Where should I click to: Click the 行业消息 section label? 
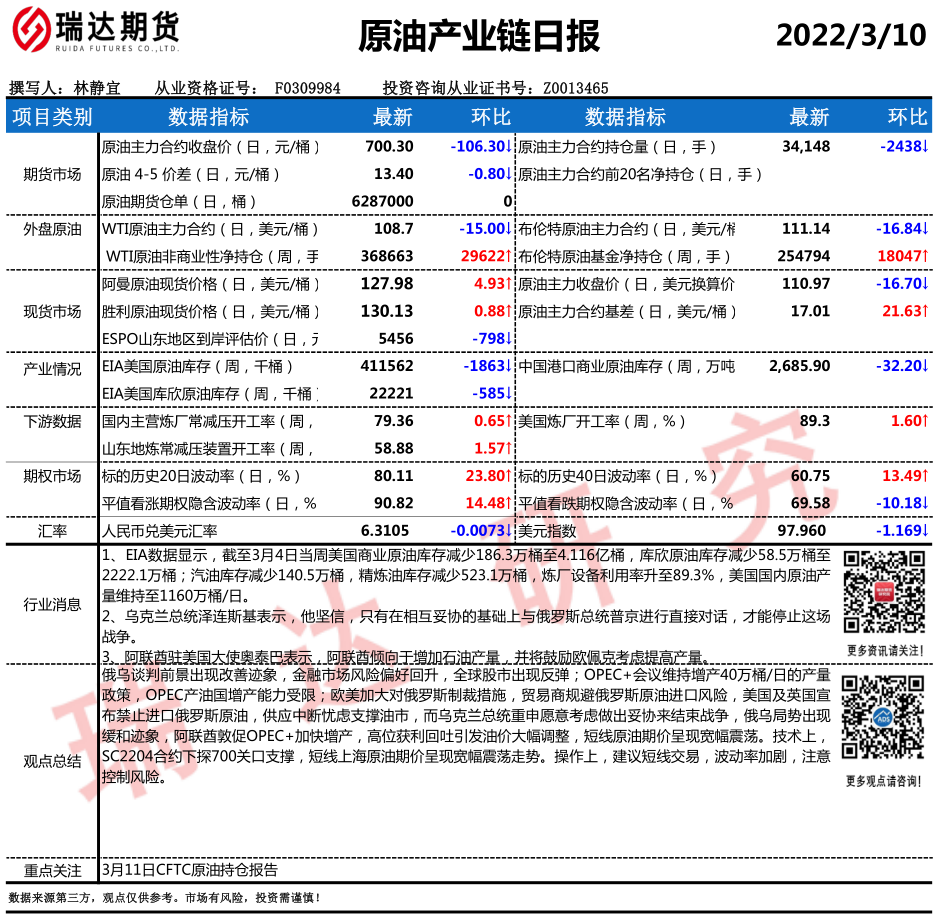pyautogui.click(x=52, y=604)
